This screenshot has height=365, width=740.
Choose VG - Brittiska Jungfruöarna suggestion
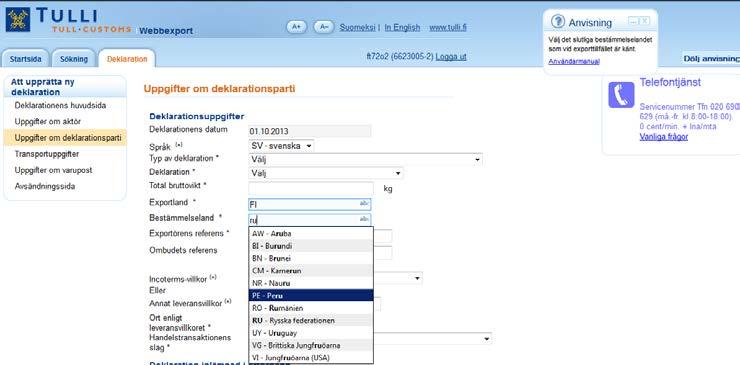[311, 345]
